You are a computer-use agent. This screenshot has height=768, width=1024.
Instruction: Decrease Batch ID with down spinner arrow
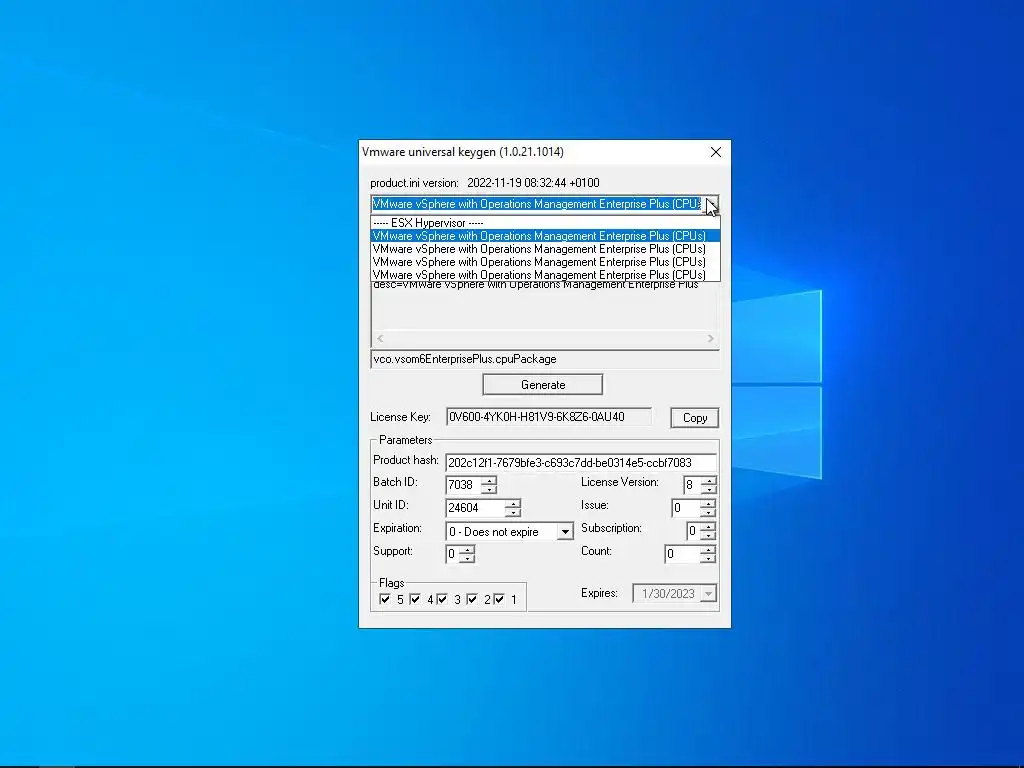click(x=489, y=489)
